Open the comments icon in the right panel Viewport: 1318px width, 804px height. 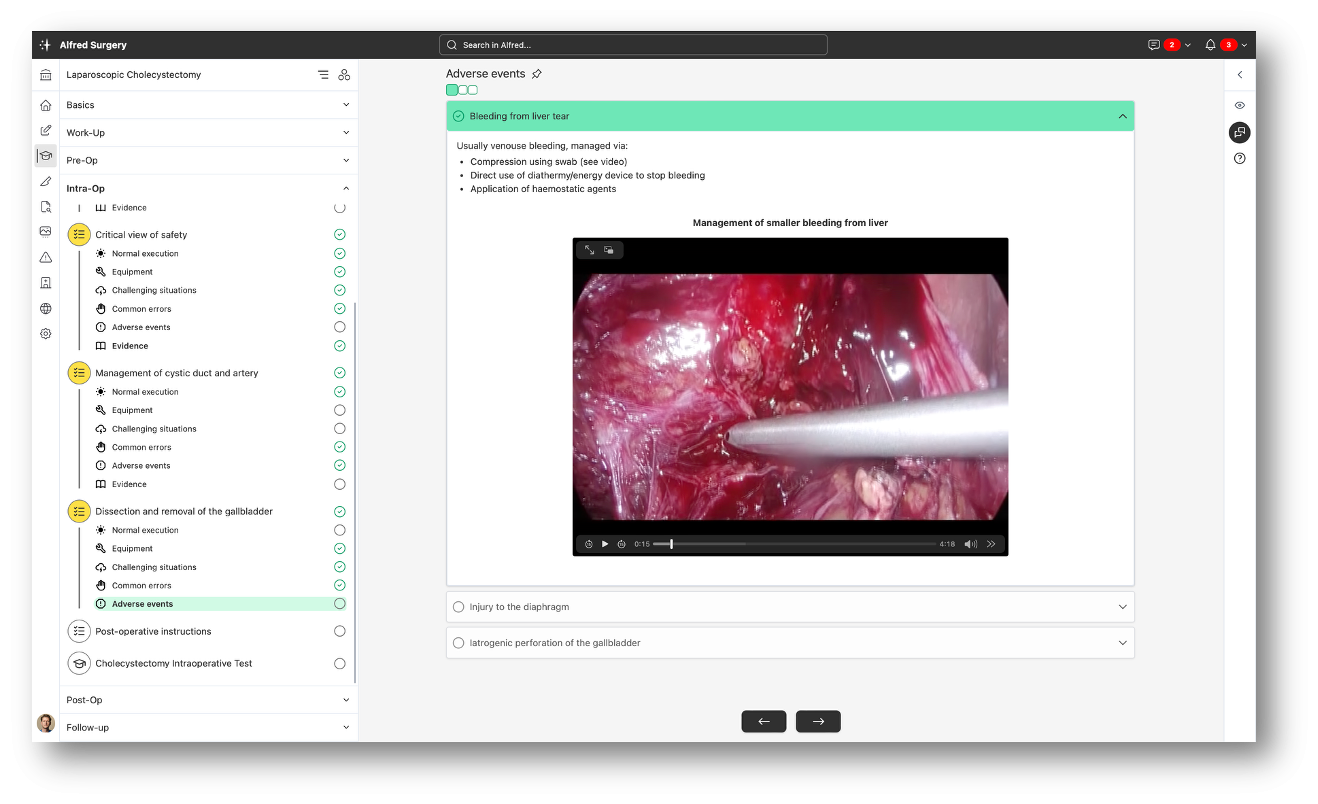1240,132
